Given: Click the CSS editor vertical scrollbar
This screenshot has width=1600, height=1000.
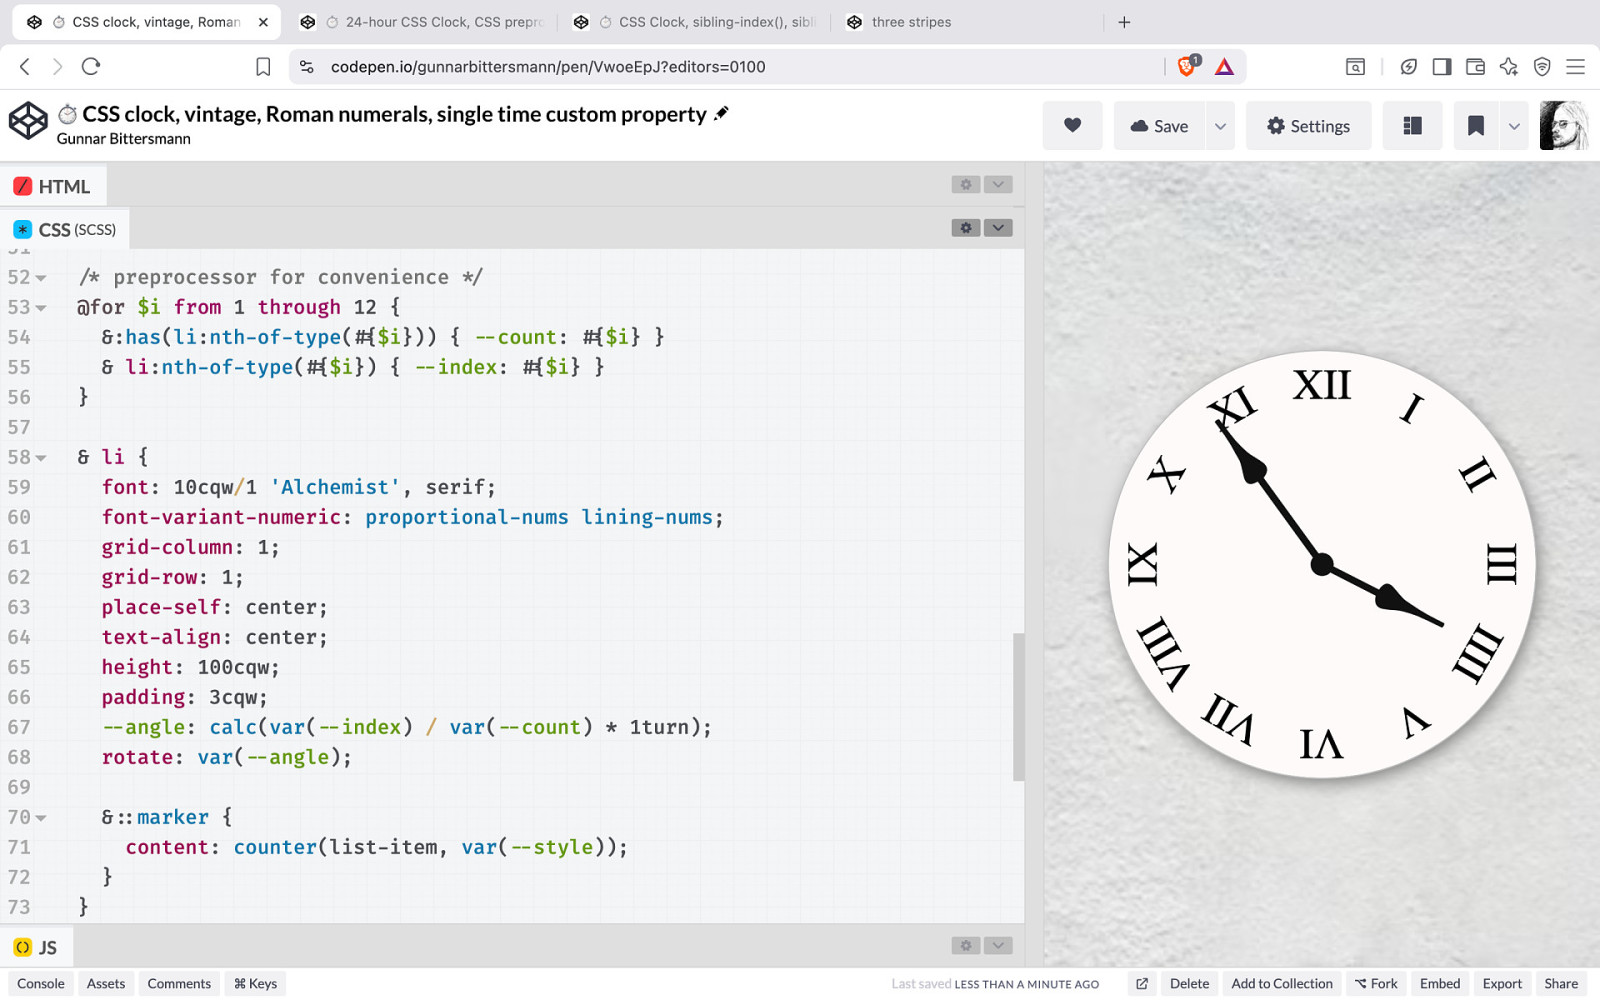Looking at the screenshot, I should pos(1018,706).
